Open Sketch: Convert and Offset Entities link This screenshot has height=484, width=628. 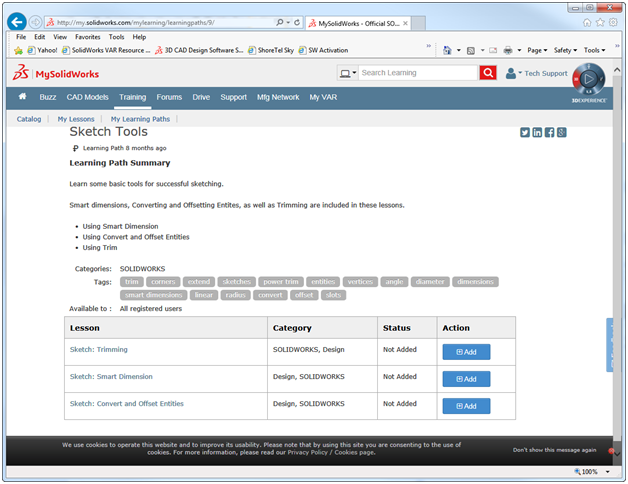coord(127,403)
